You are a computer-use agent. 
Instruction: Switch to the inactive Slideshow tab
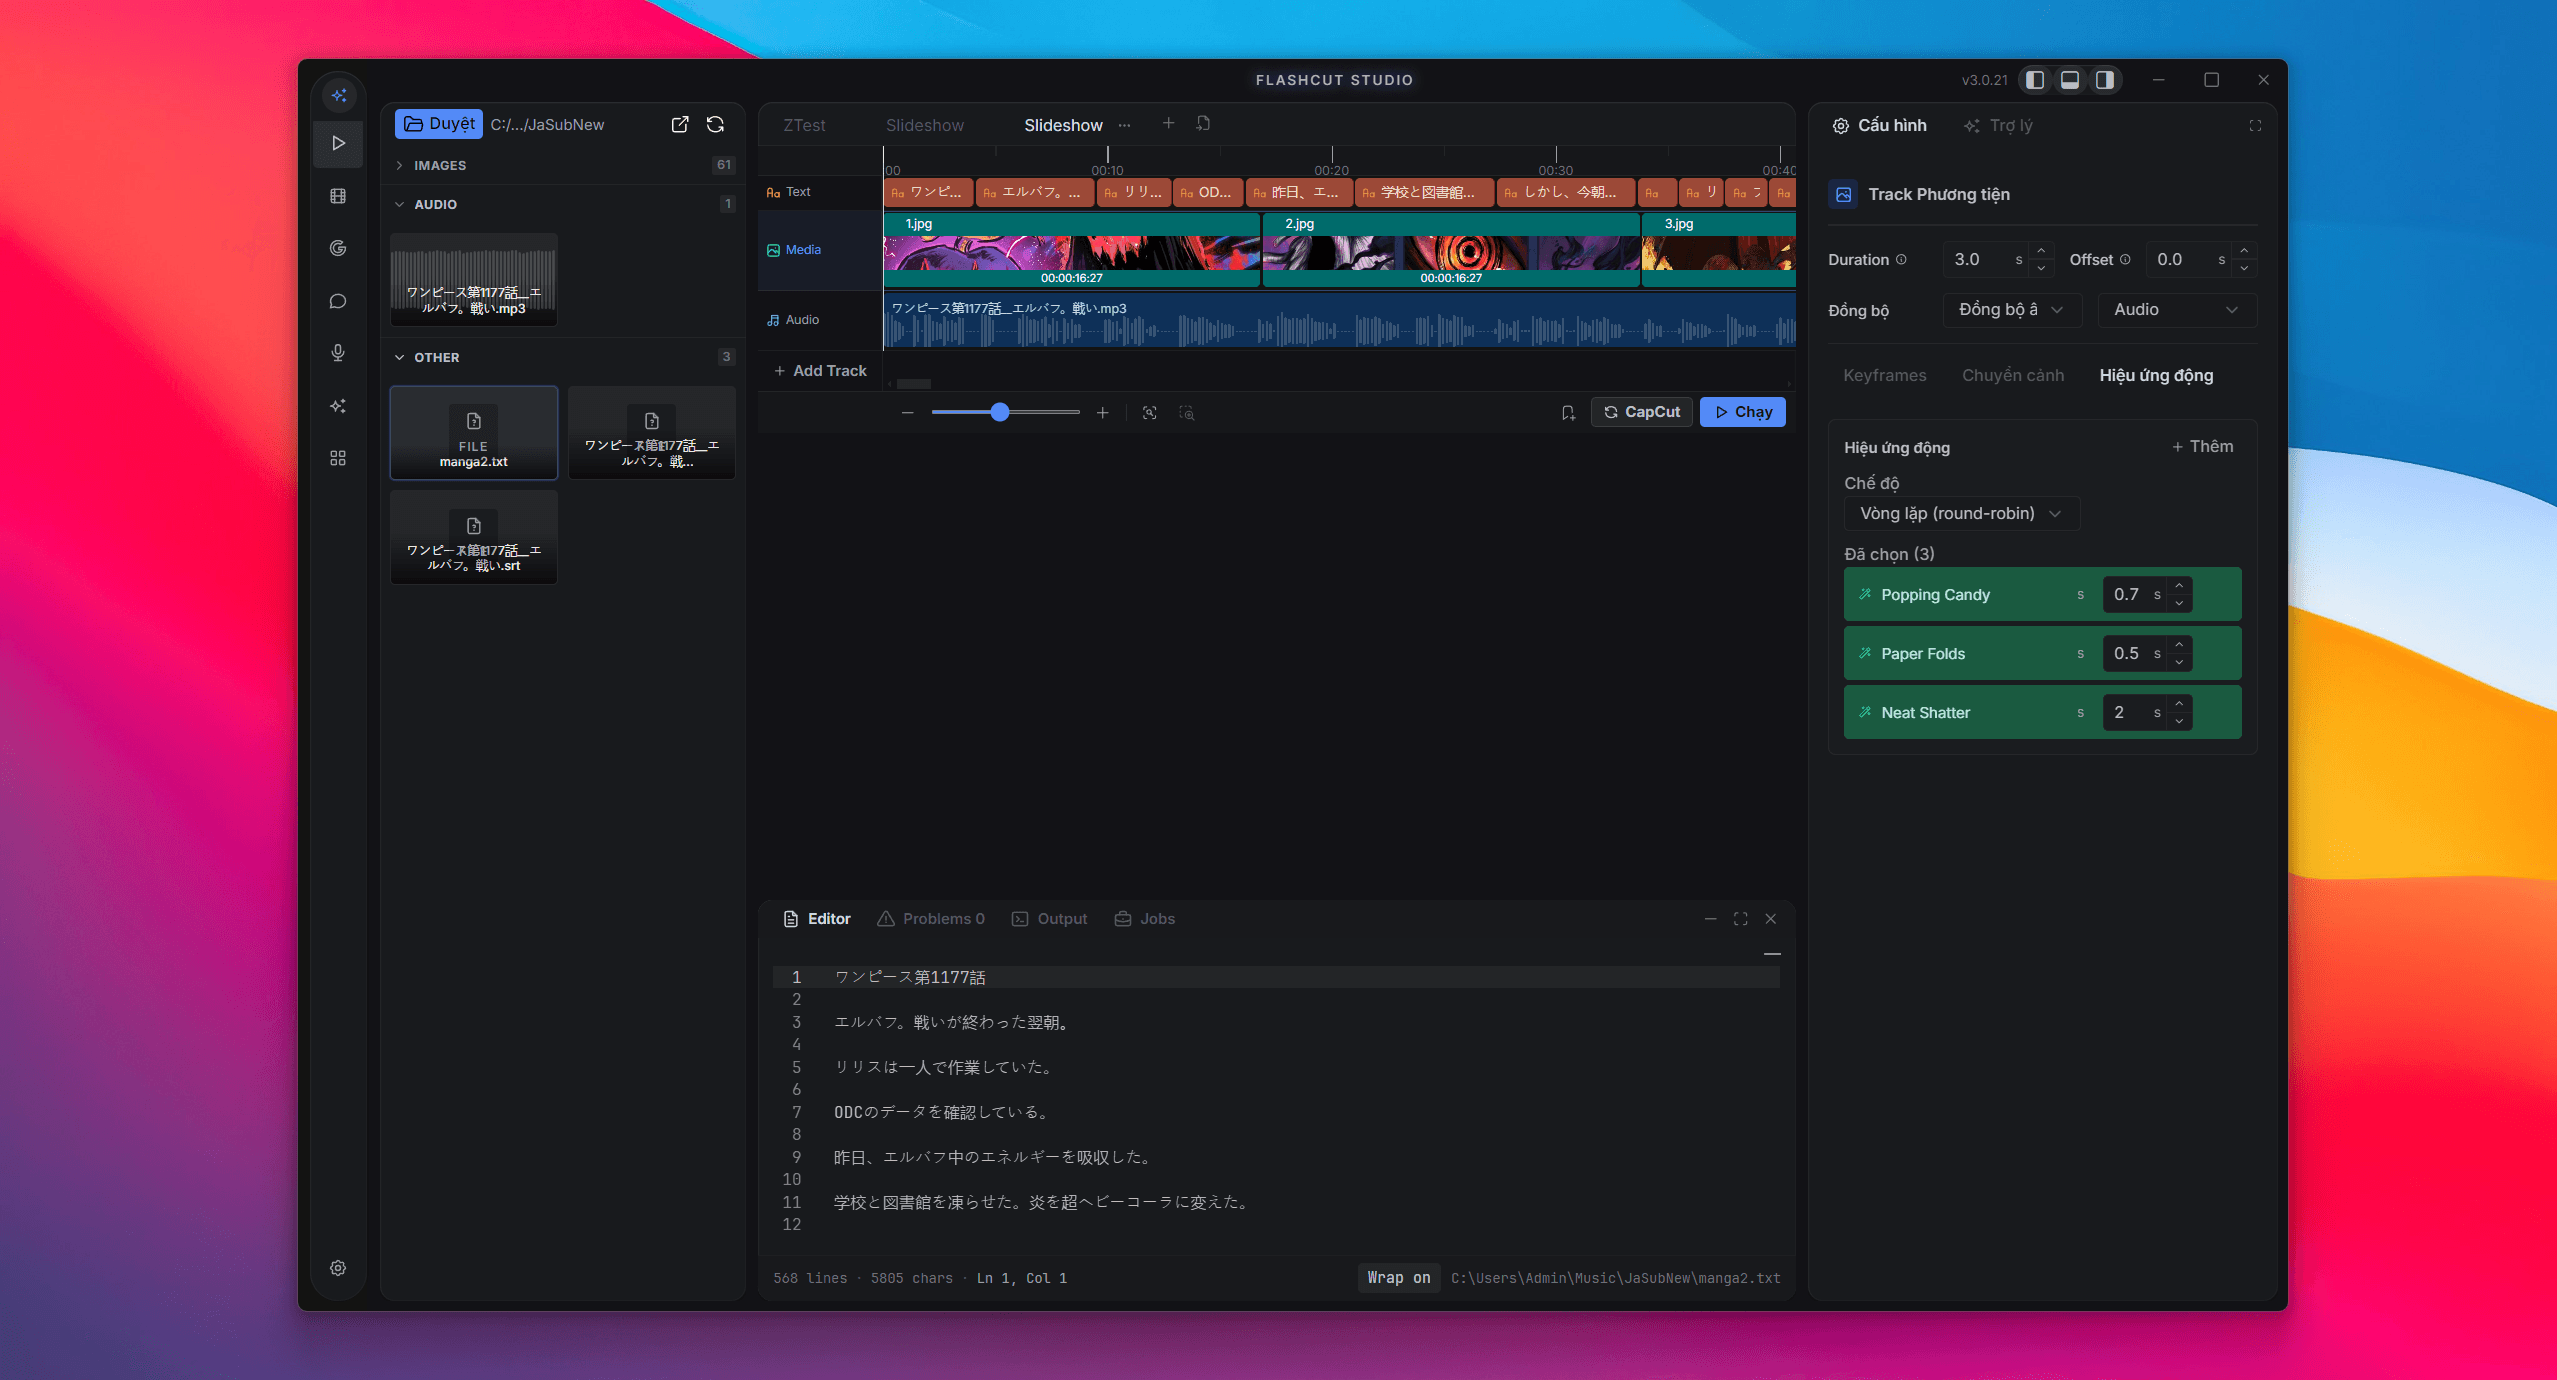[x=925, y=125]
